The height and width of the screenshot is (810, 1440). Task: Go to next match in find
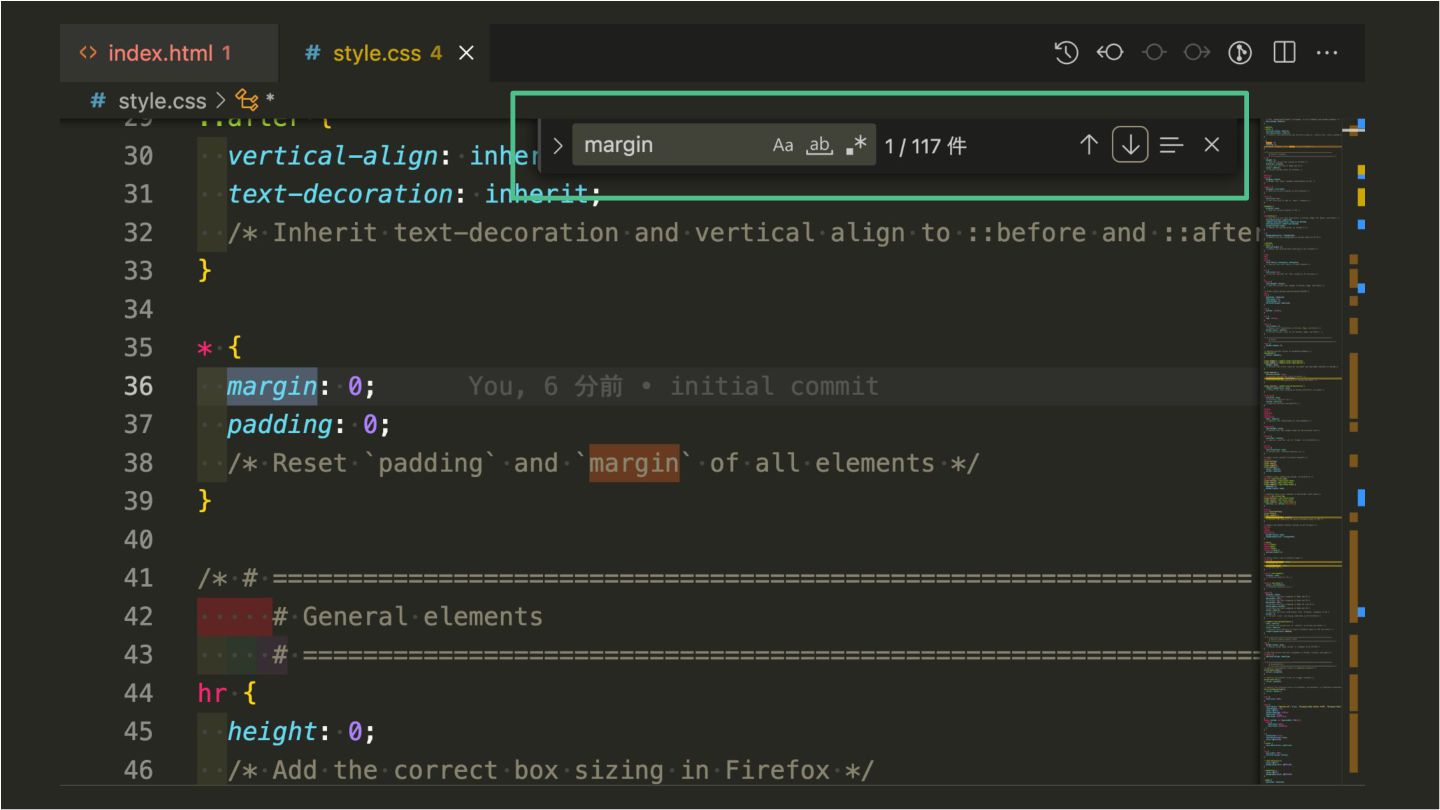[1130, 145]
